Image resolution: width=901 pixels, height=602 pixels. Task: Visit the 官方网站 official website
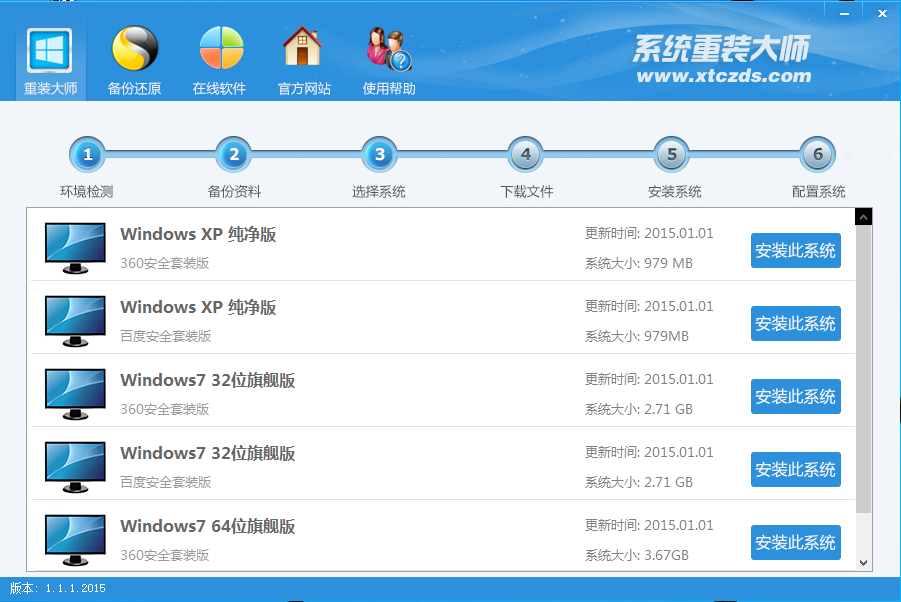pos(304,61)
